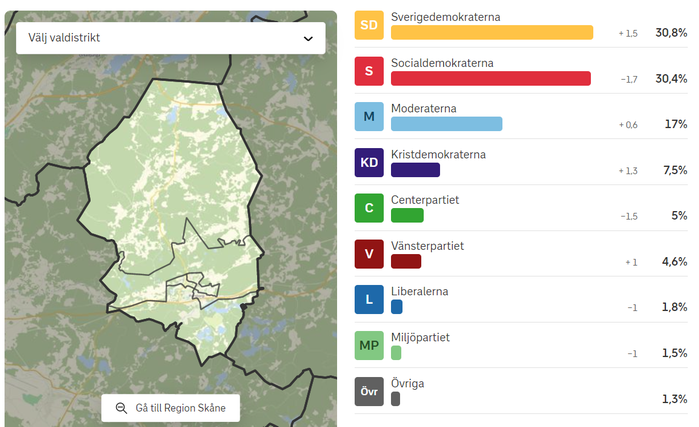Click the 30,4% value

(671, 78)
